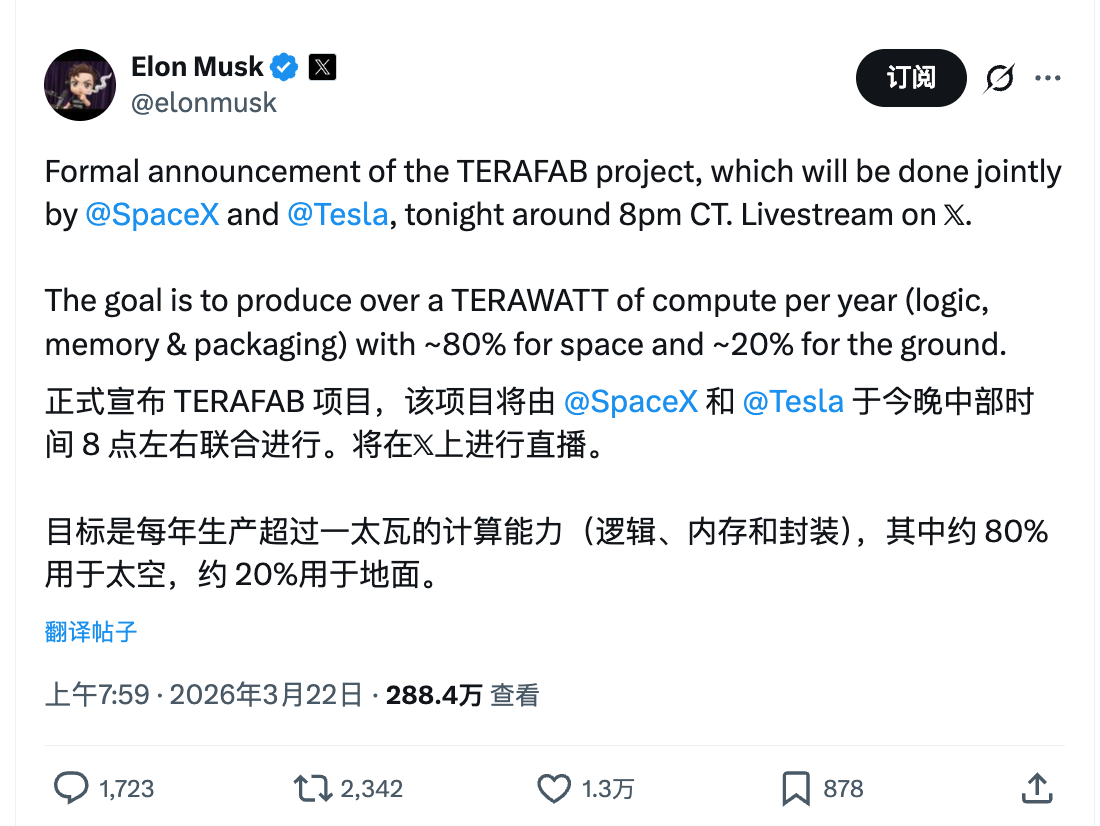1100x826 pixels.
Task: Click the like count showing 1.3万
Action: coord(604,789)
